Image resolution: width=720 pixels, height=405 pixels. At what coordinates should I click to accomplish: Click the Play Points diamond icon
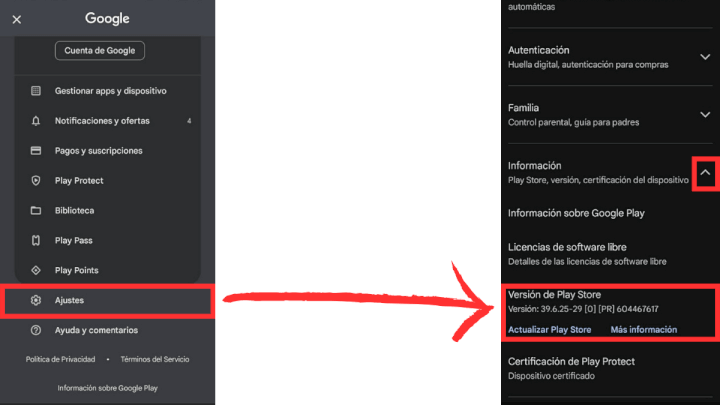(x=36, y=270)
